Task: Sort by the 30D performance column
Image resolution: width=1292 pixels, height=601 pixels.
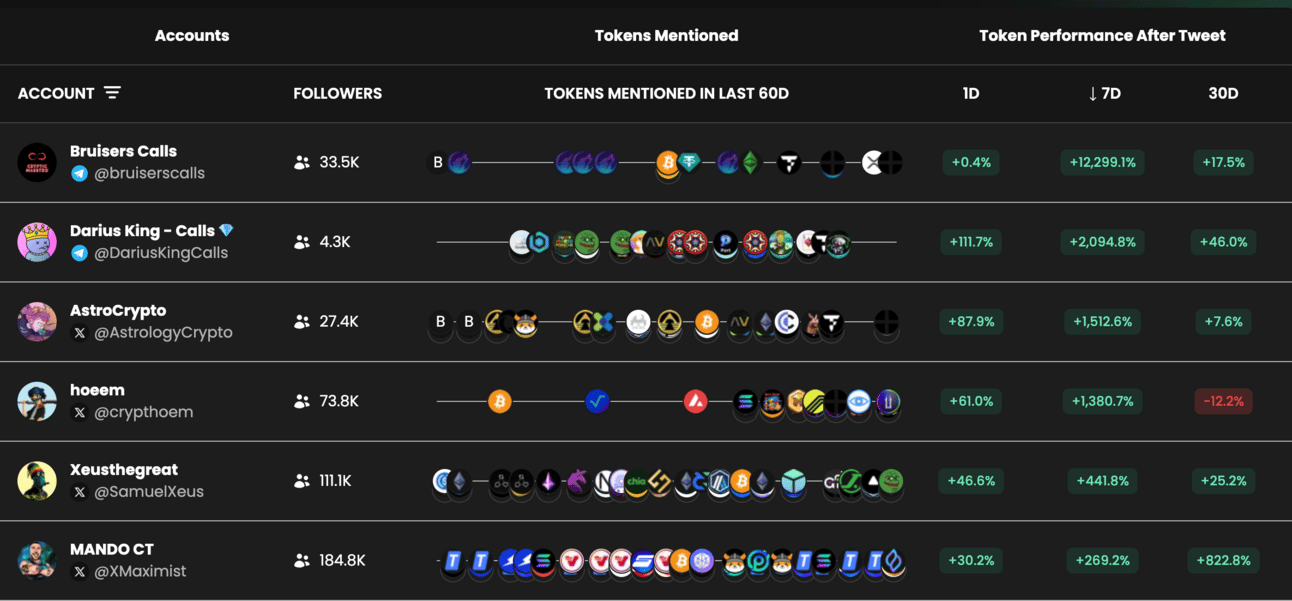Action: tap(1223, 93)
